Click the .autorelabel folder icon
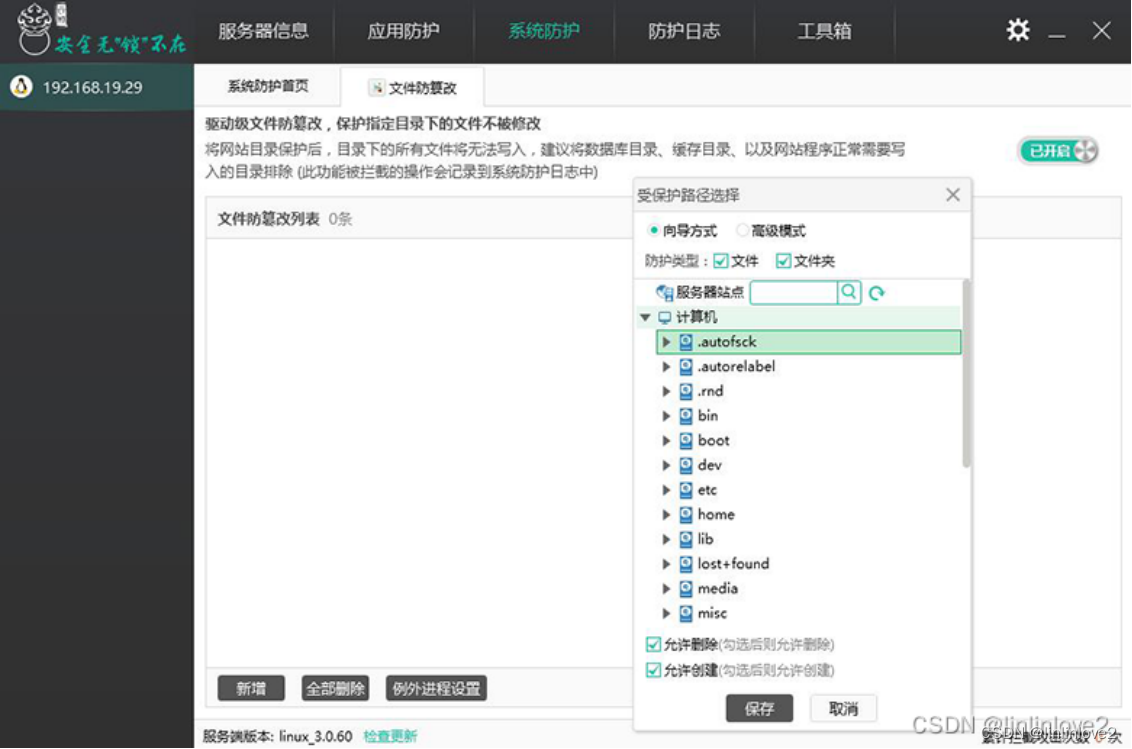Screen dimensions: 1132x749 (686, 366)
